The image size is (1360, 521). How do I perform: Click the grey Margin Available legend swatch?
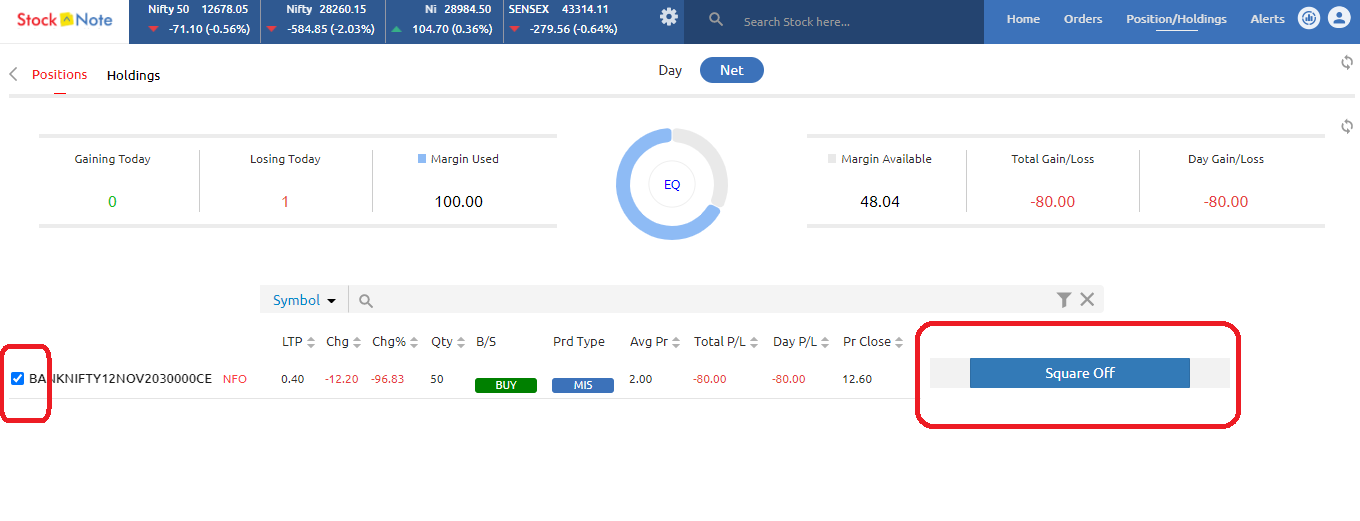[832, 159]
